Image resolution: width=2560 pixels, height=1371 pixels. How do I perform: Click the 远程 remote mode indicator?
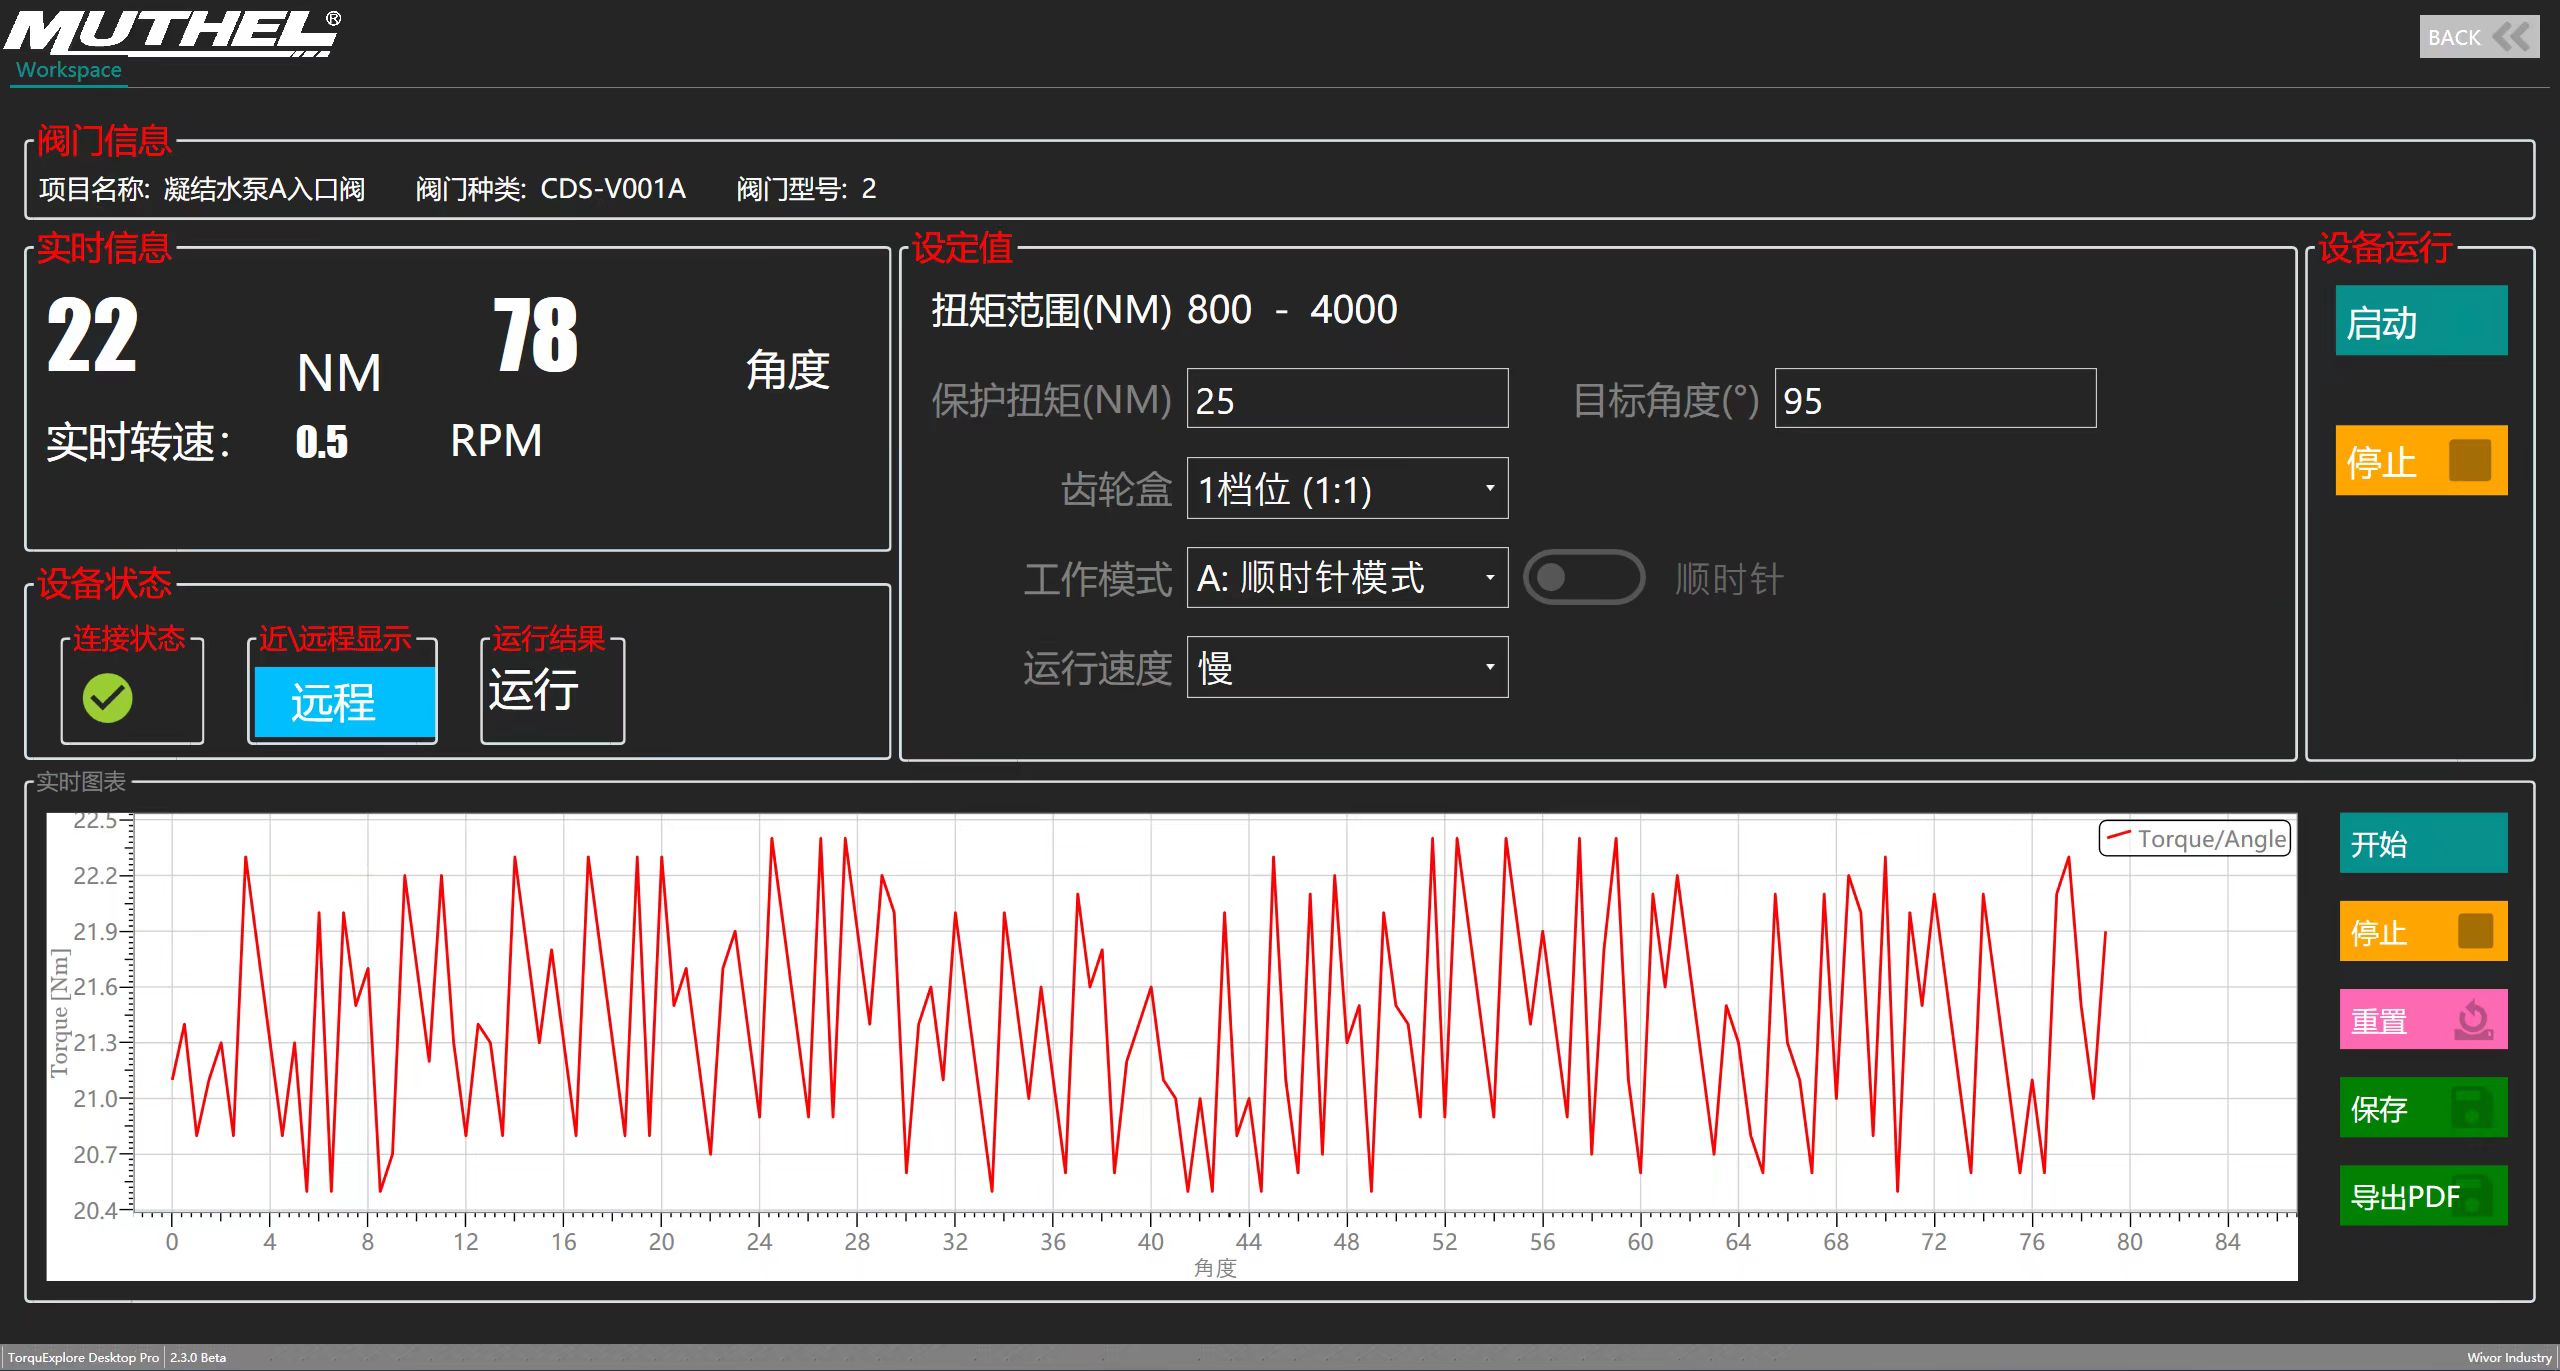pyautogui.click(x=345, y=703)
